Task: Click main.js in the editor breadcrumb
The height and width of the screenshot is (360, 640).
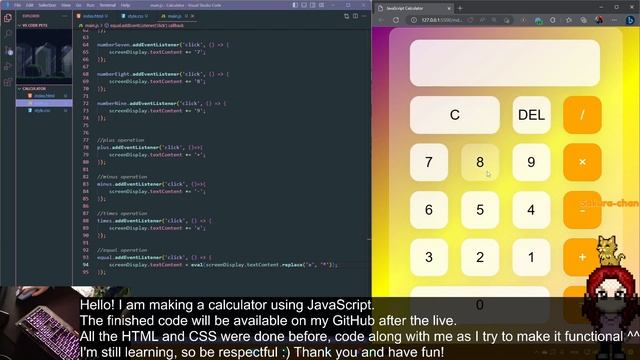Action: click(92, 25)
